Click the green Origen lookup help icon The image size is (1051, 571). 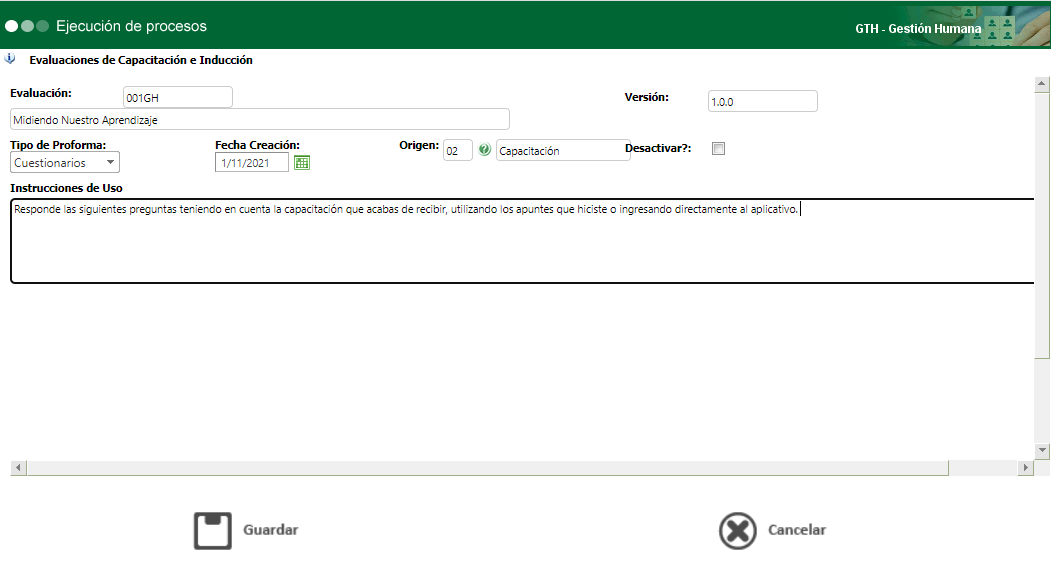pos(485,150)
